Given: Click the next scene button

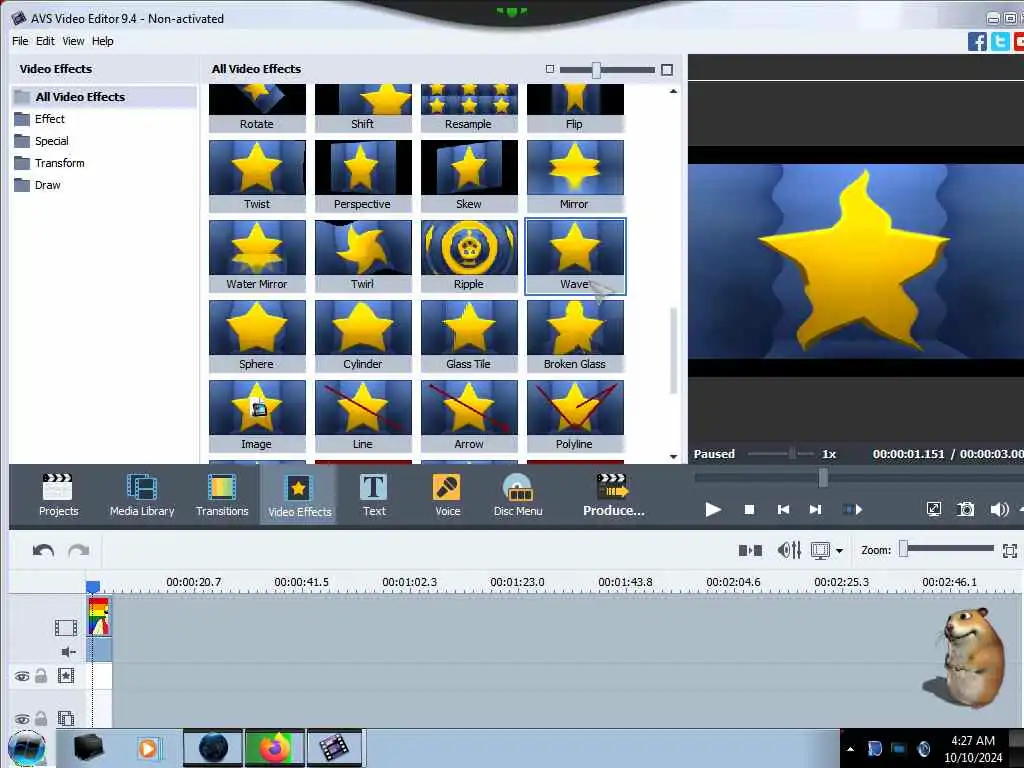Looking at the screenshot, I should (x=852, y=509).
